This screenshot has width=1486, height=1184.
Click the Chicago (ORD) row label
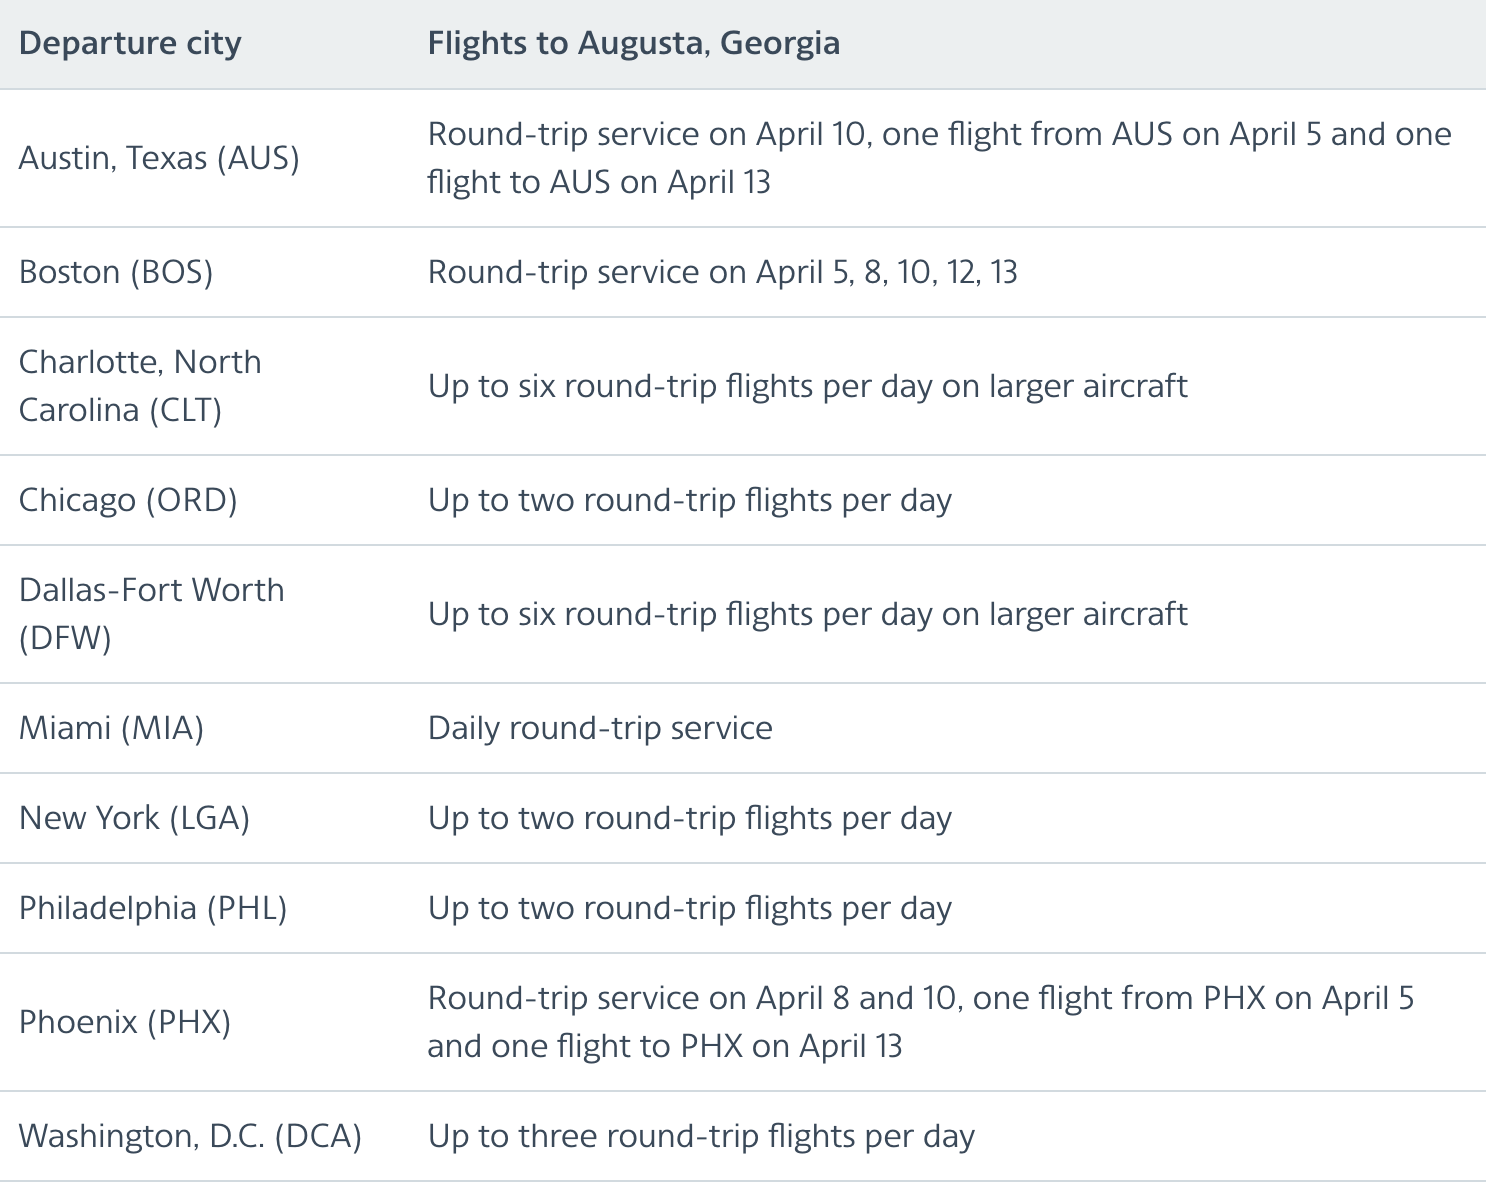pos(128,500)
